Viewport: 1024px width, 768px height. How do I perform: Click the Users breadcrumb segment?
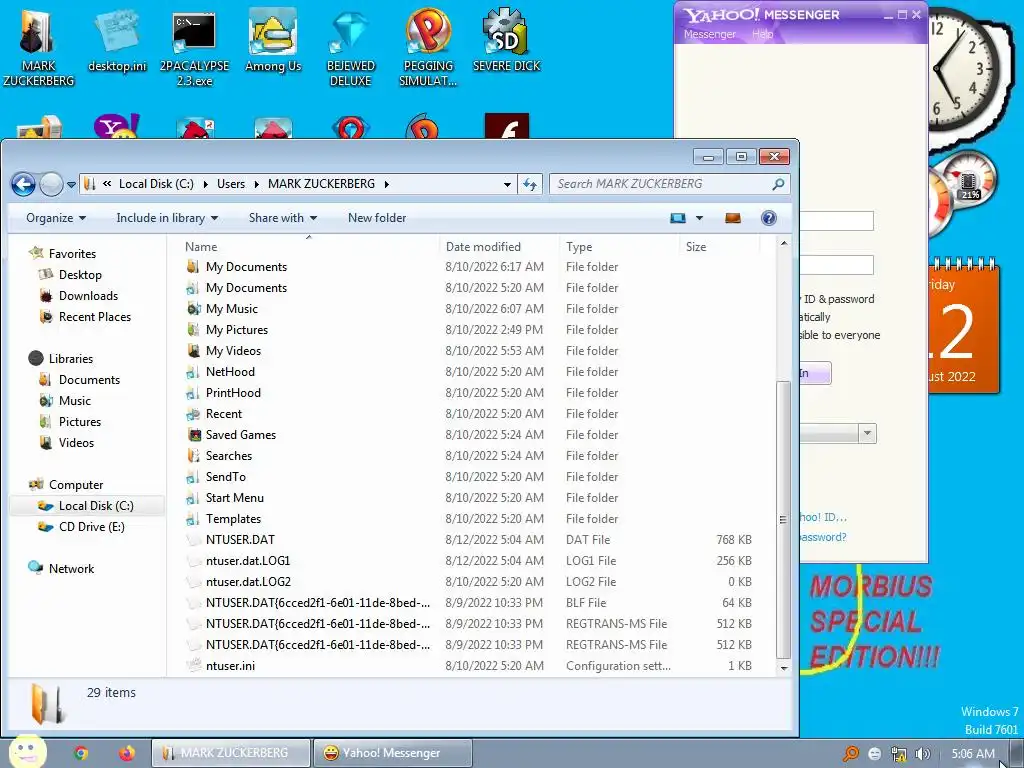(231, 185)
